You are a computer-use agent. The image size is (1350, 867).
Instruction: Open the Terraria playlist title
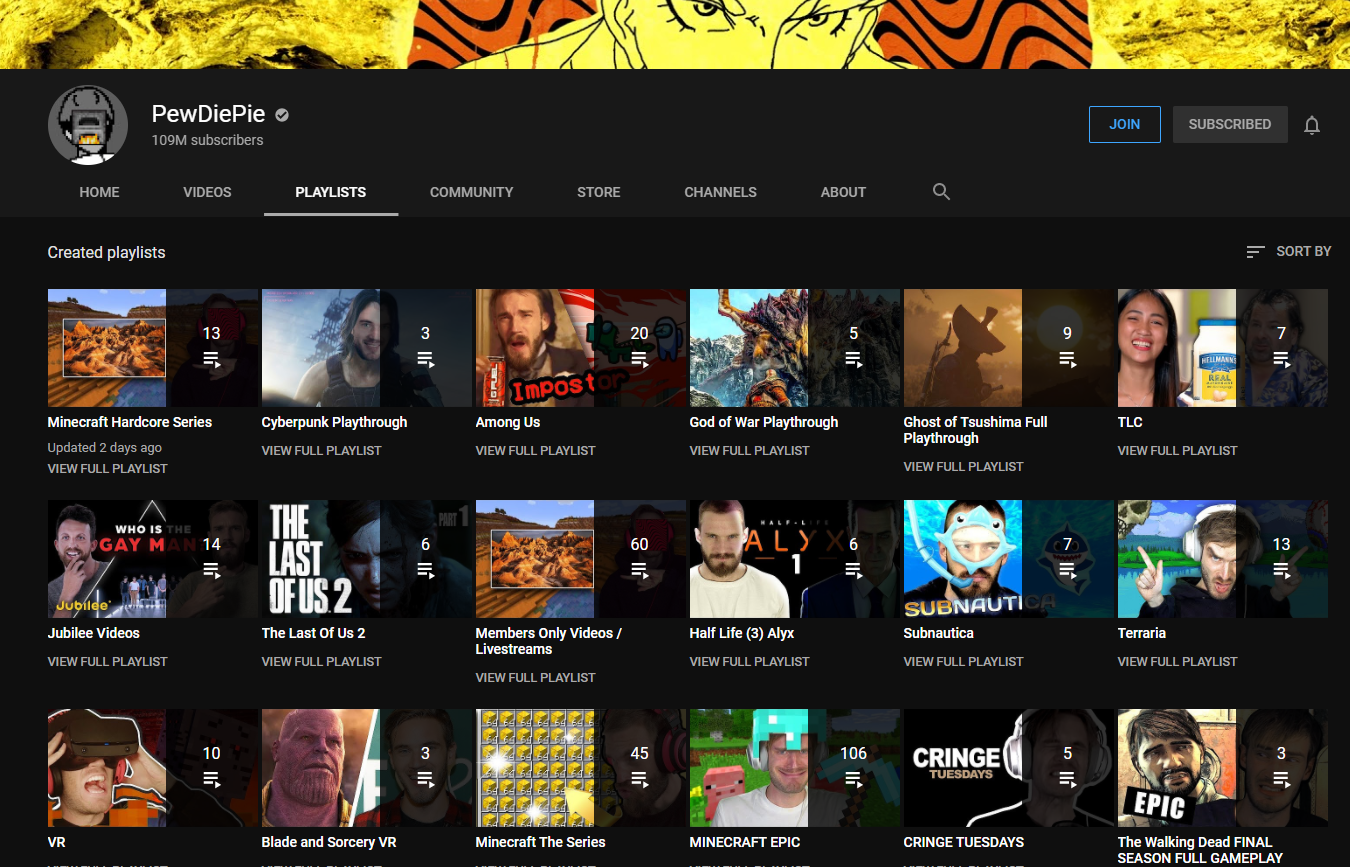pos(1142,633)
